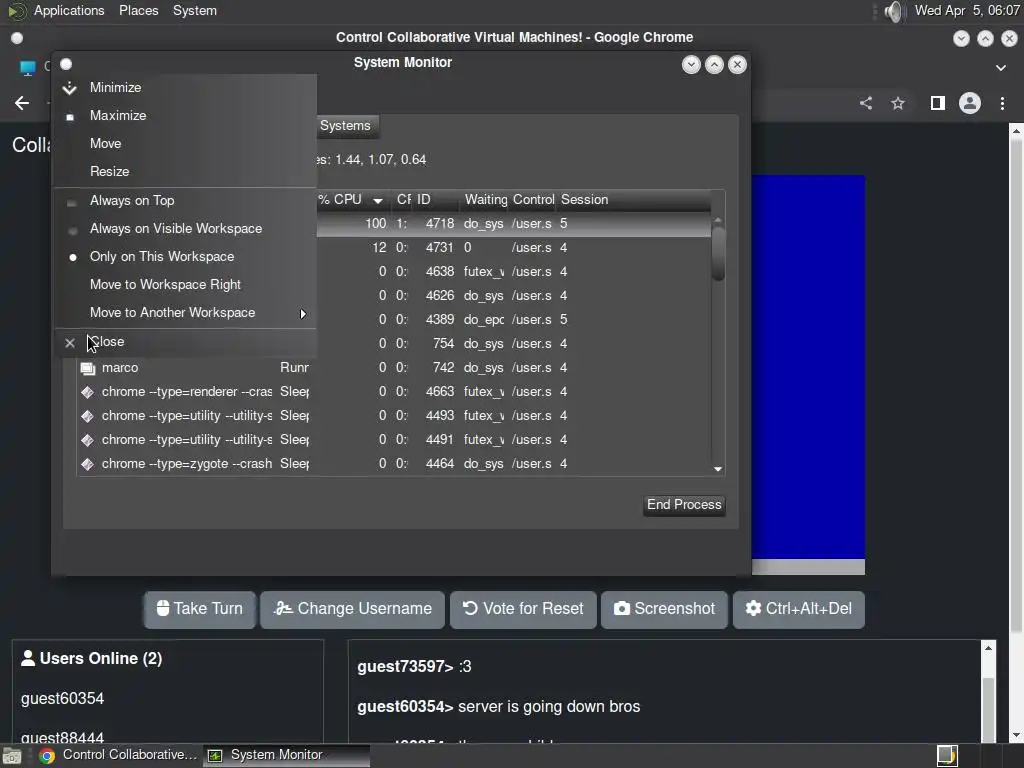This screenshot has height=768, width=1024.
Task: Click the marco process icon
Action: [88, 368]
